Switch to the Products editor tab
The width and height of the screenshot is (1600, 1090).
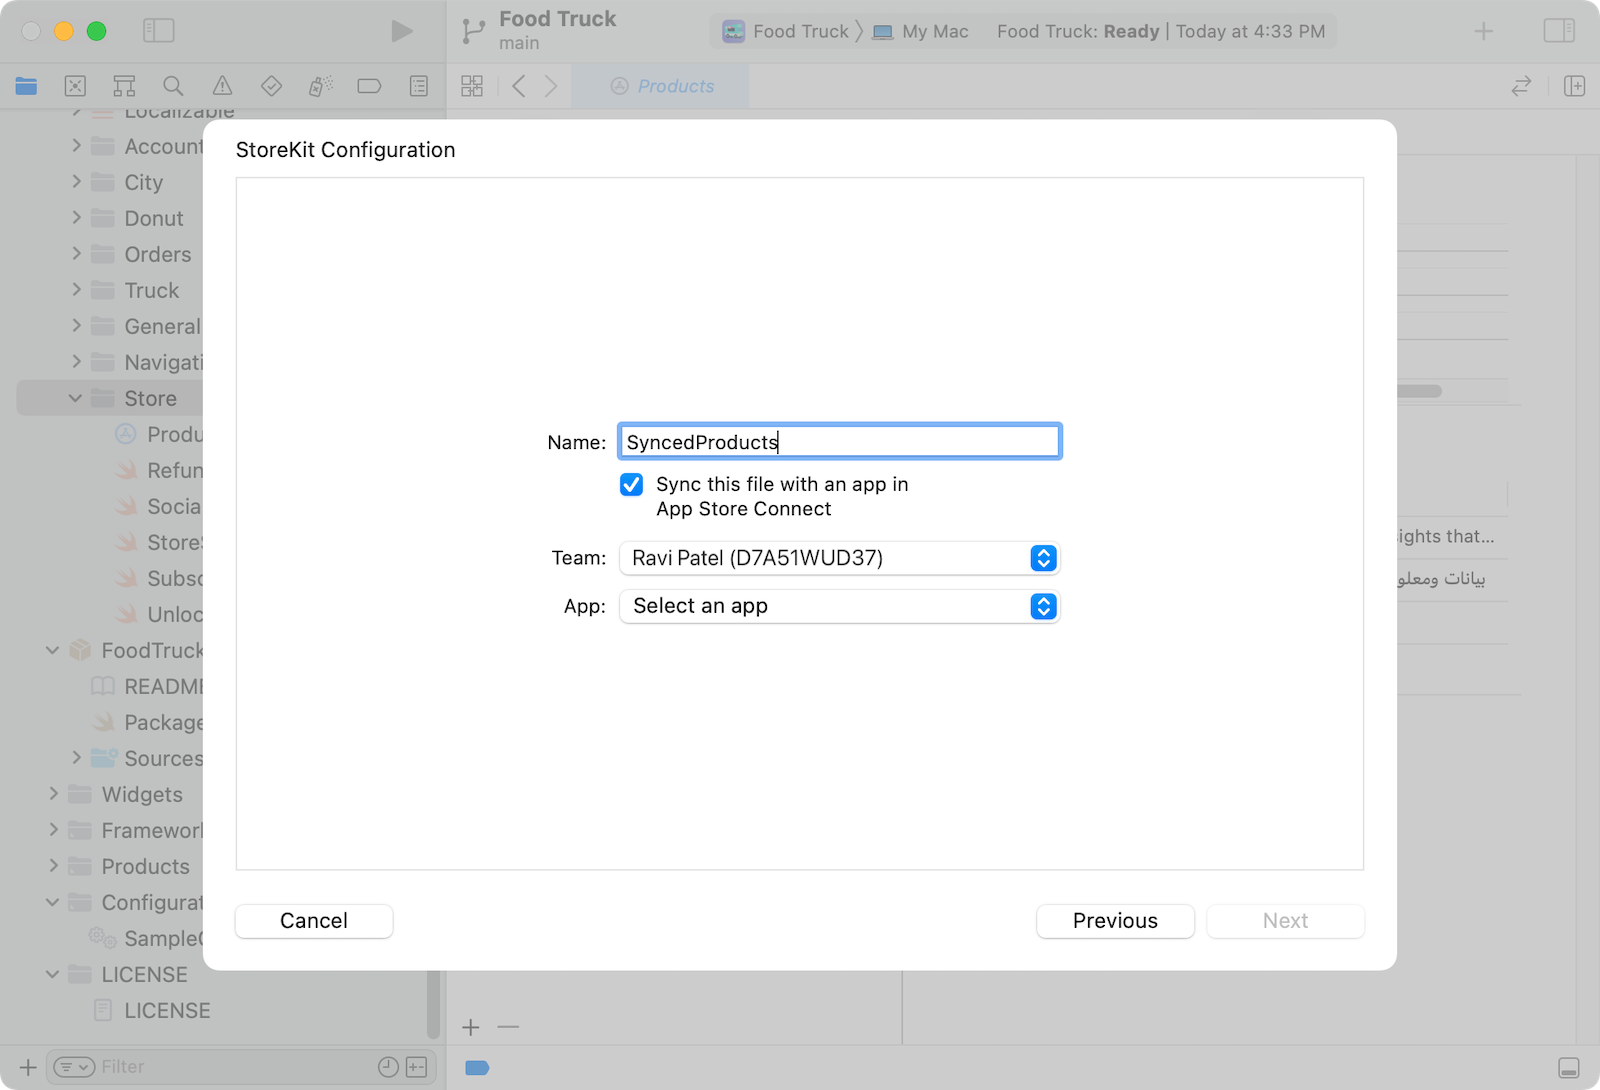tap(662, 86)
